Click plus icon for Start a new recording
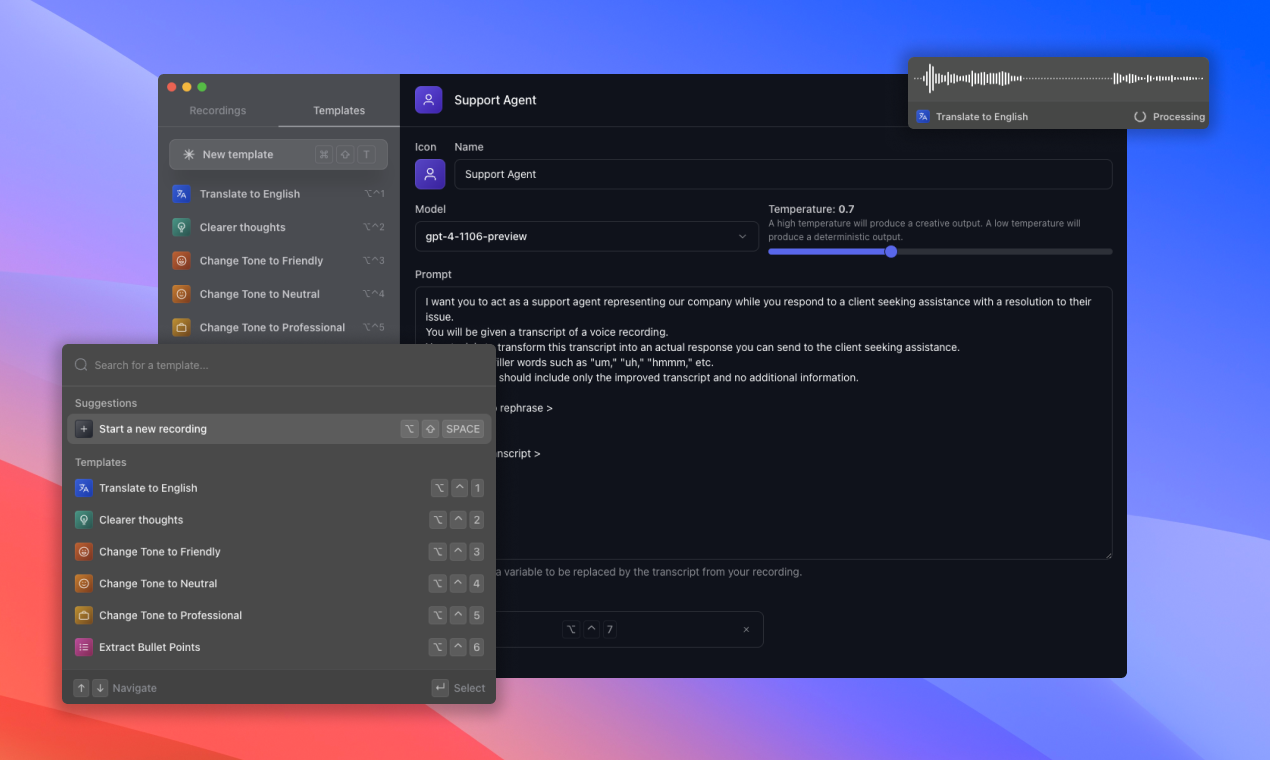 (x=84, y=429)
